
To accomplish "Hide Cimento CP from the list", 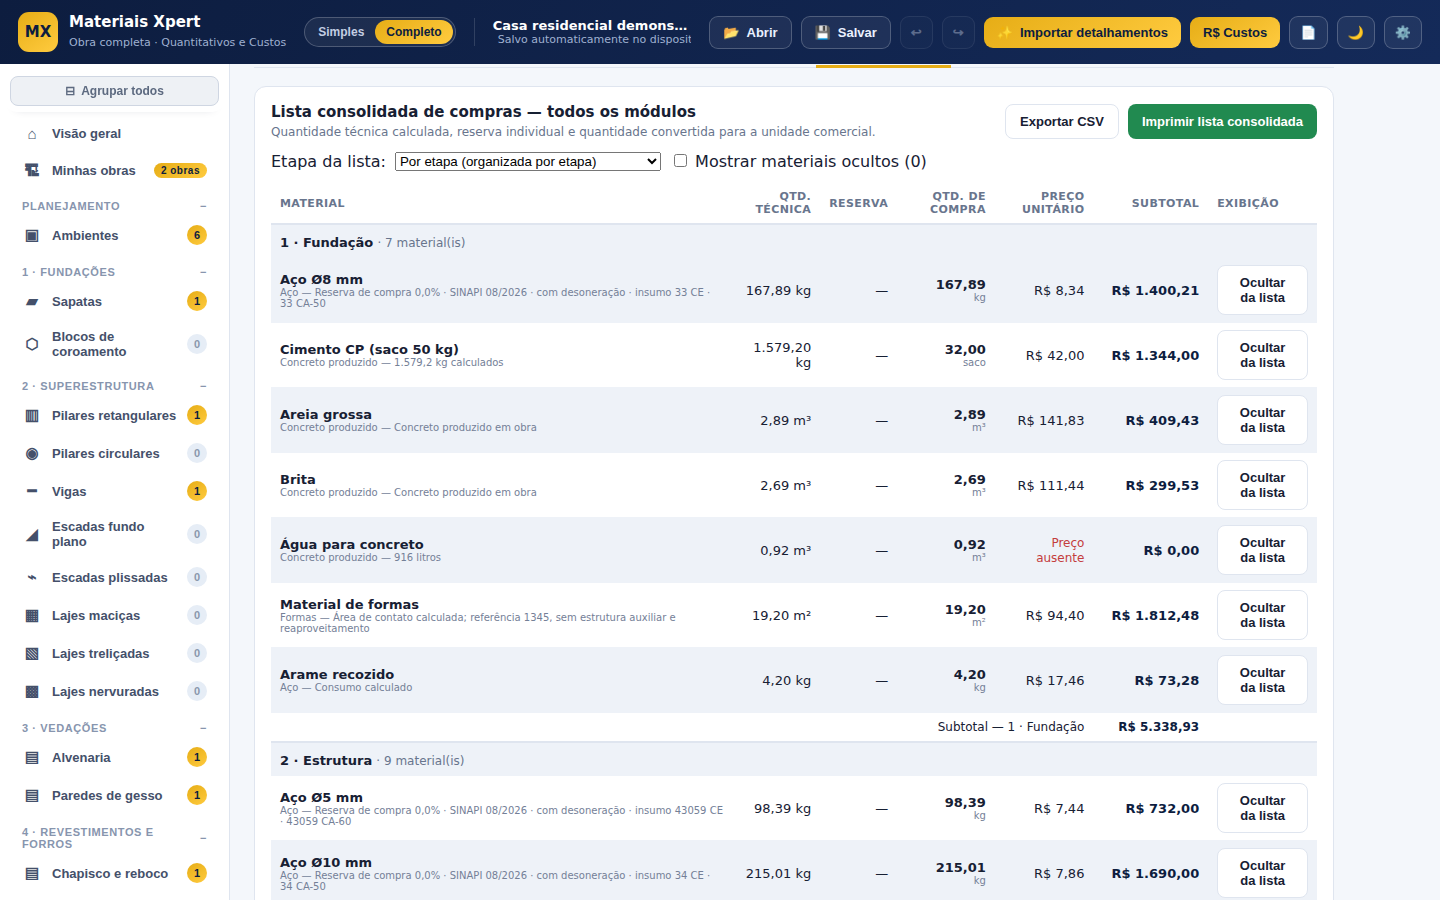I will [x=1262, y=355].
